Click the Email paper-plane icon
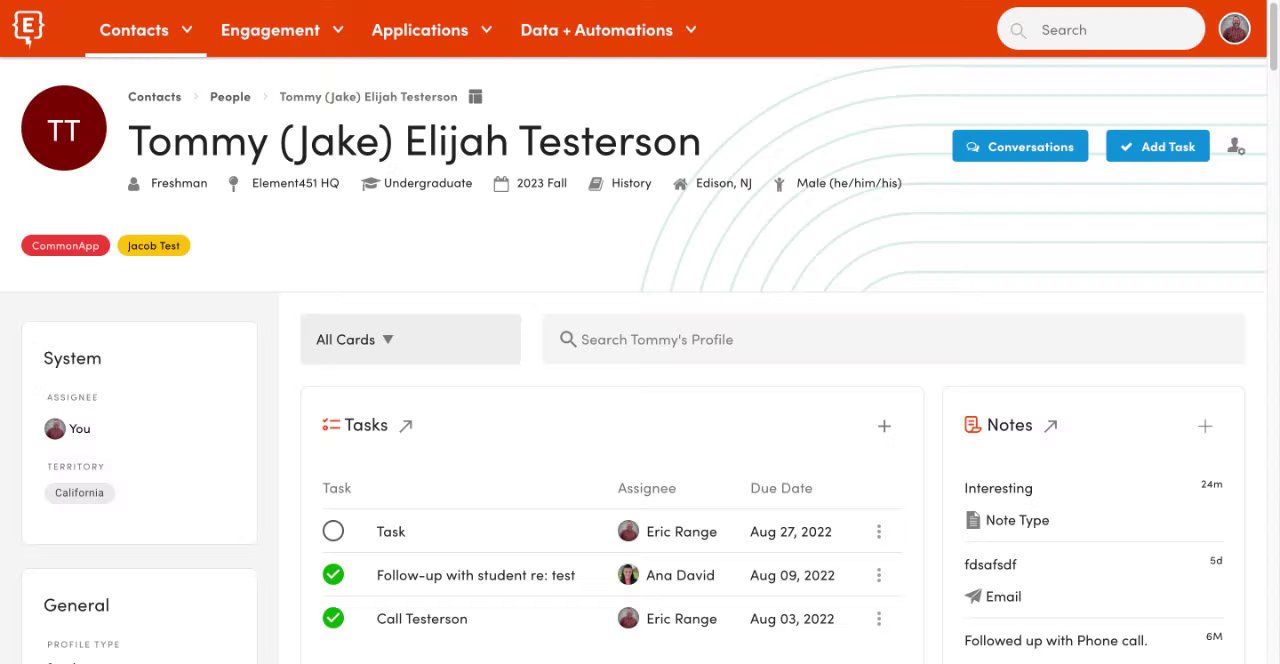1280x664 pixels. (973, 596)
